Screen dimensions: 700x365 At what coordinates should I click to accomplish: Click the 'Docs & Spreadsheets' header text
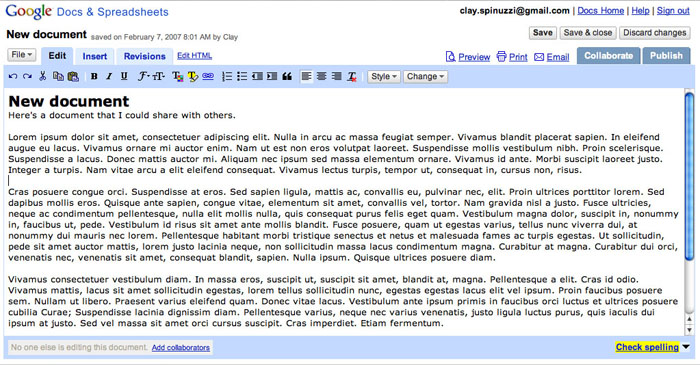point(112,12)
